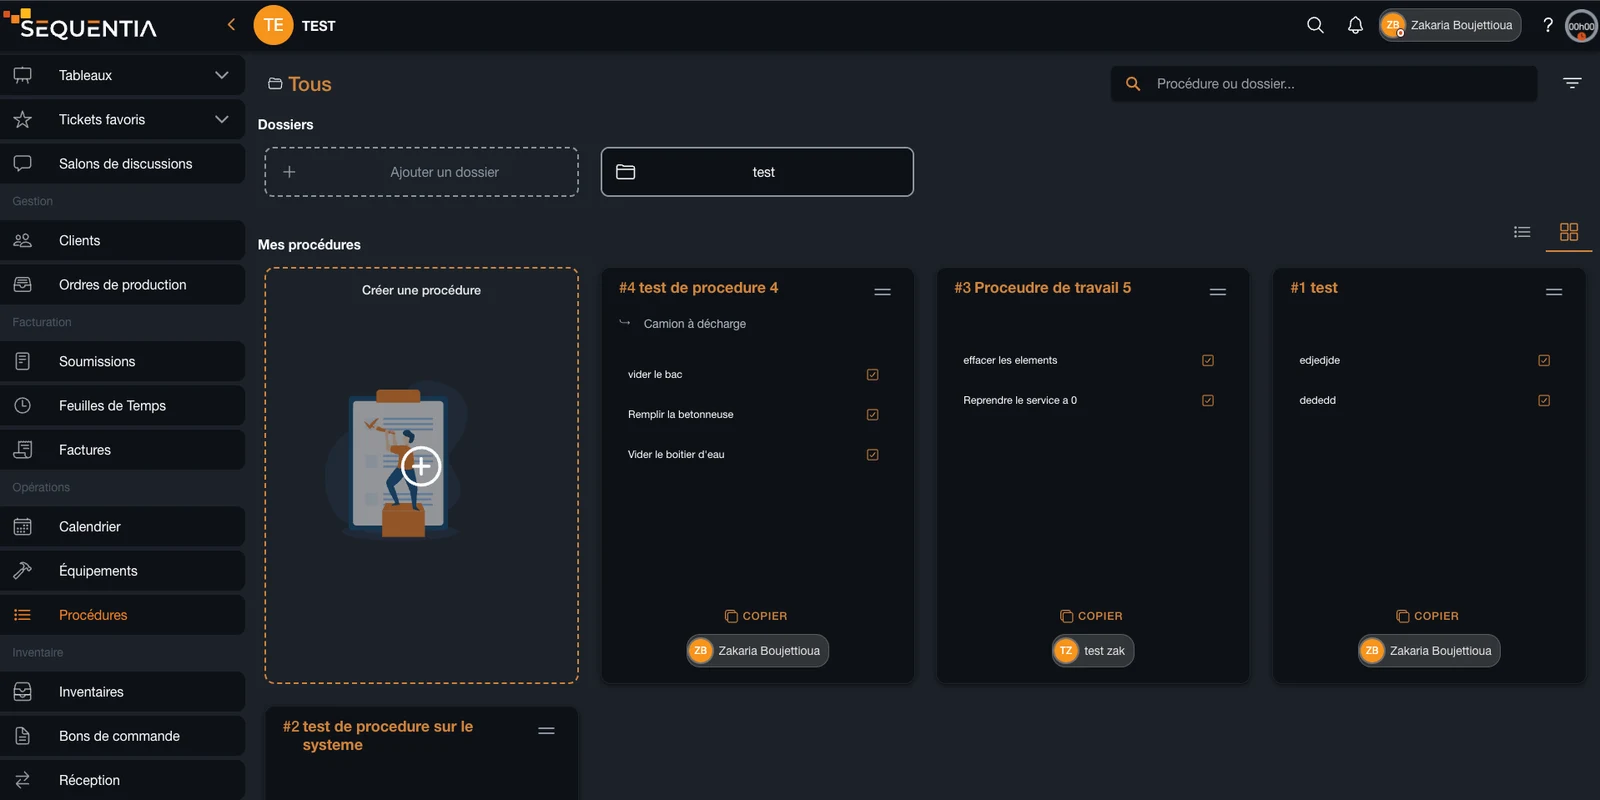
Task: Open menu of procedure #4 card
Action: click(882, 292)
